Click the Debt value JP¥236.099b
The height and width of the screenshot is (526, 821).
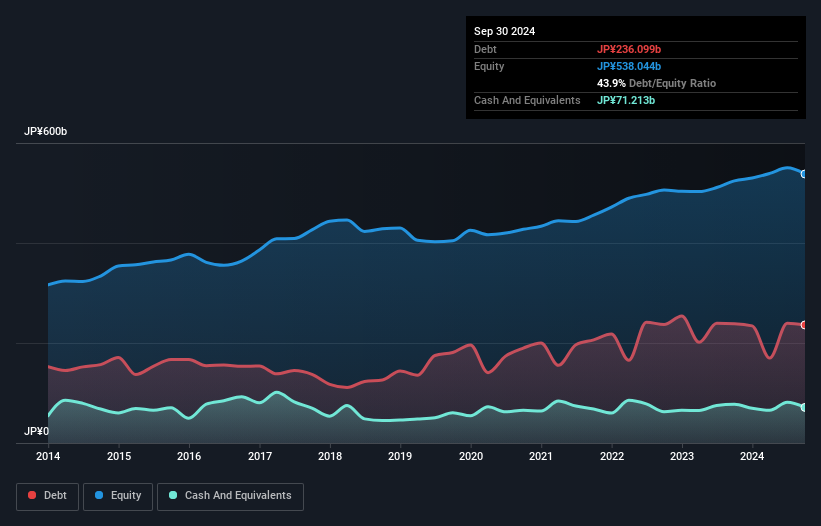point(629,49)
